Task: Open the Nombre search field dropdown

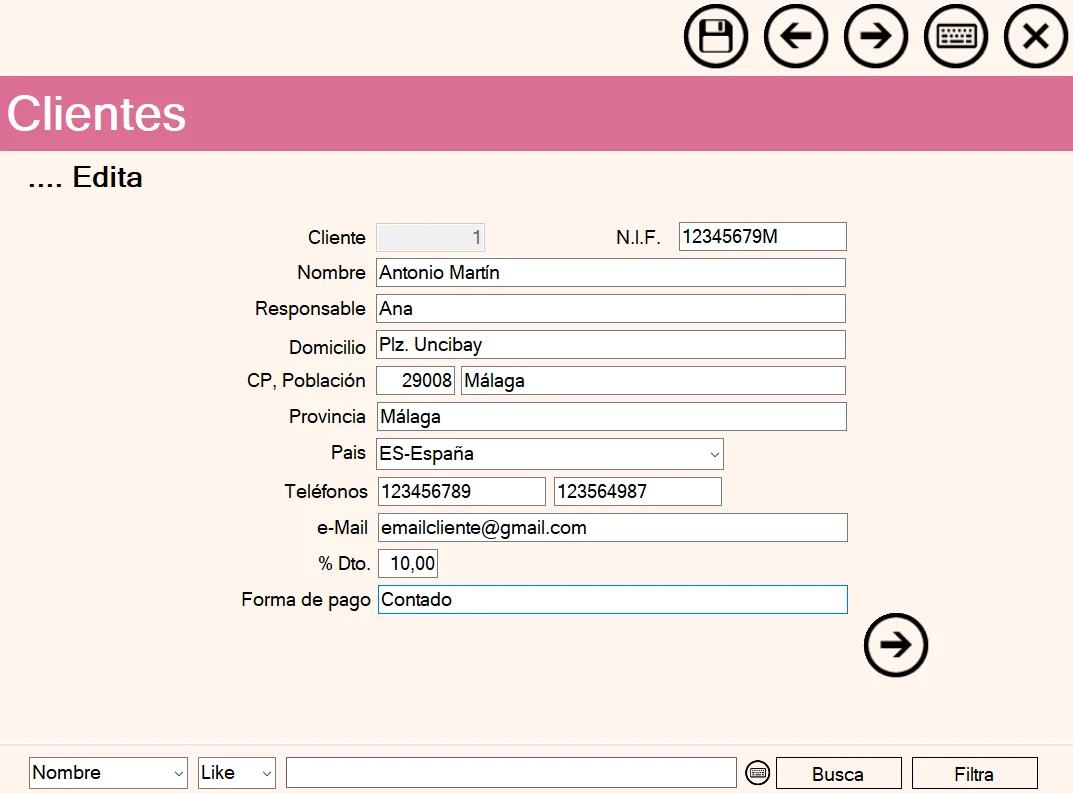Action: (179, 773)
